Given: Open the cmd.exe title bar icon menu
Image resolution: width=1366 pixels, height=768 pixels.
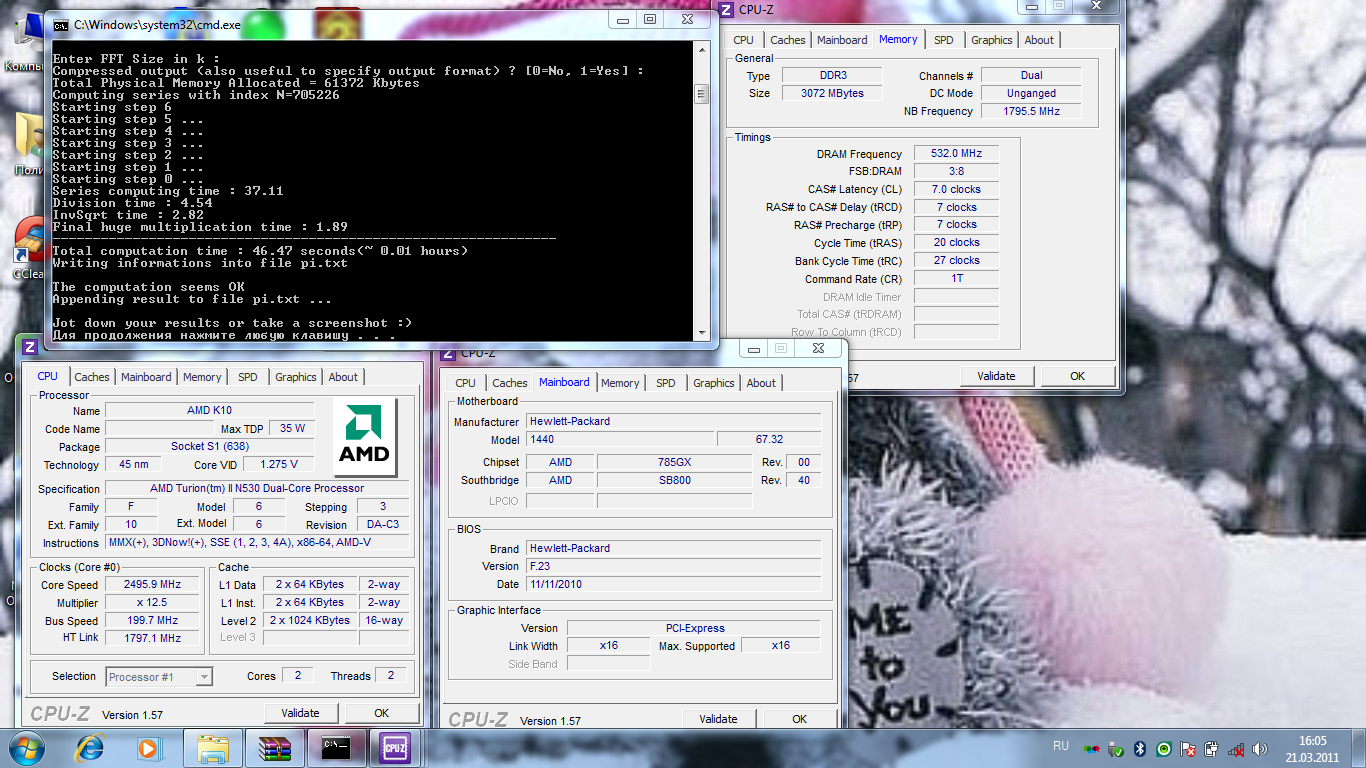Looking at the screenshot, I should point(61,24).
